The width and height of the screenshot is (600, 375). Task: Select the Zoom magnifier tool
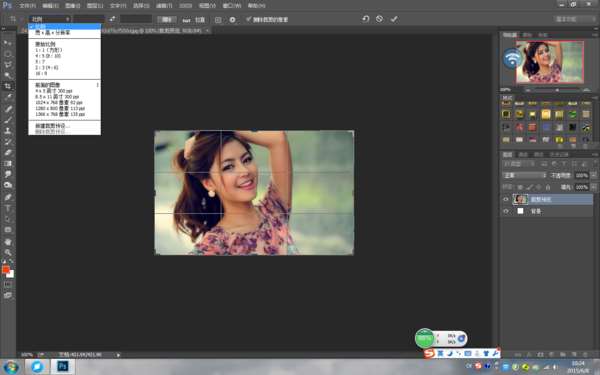click(x=8, y=253)
